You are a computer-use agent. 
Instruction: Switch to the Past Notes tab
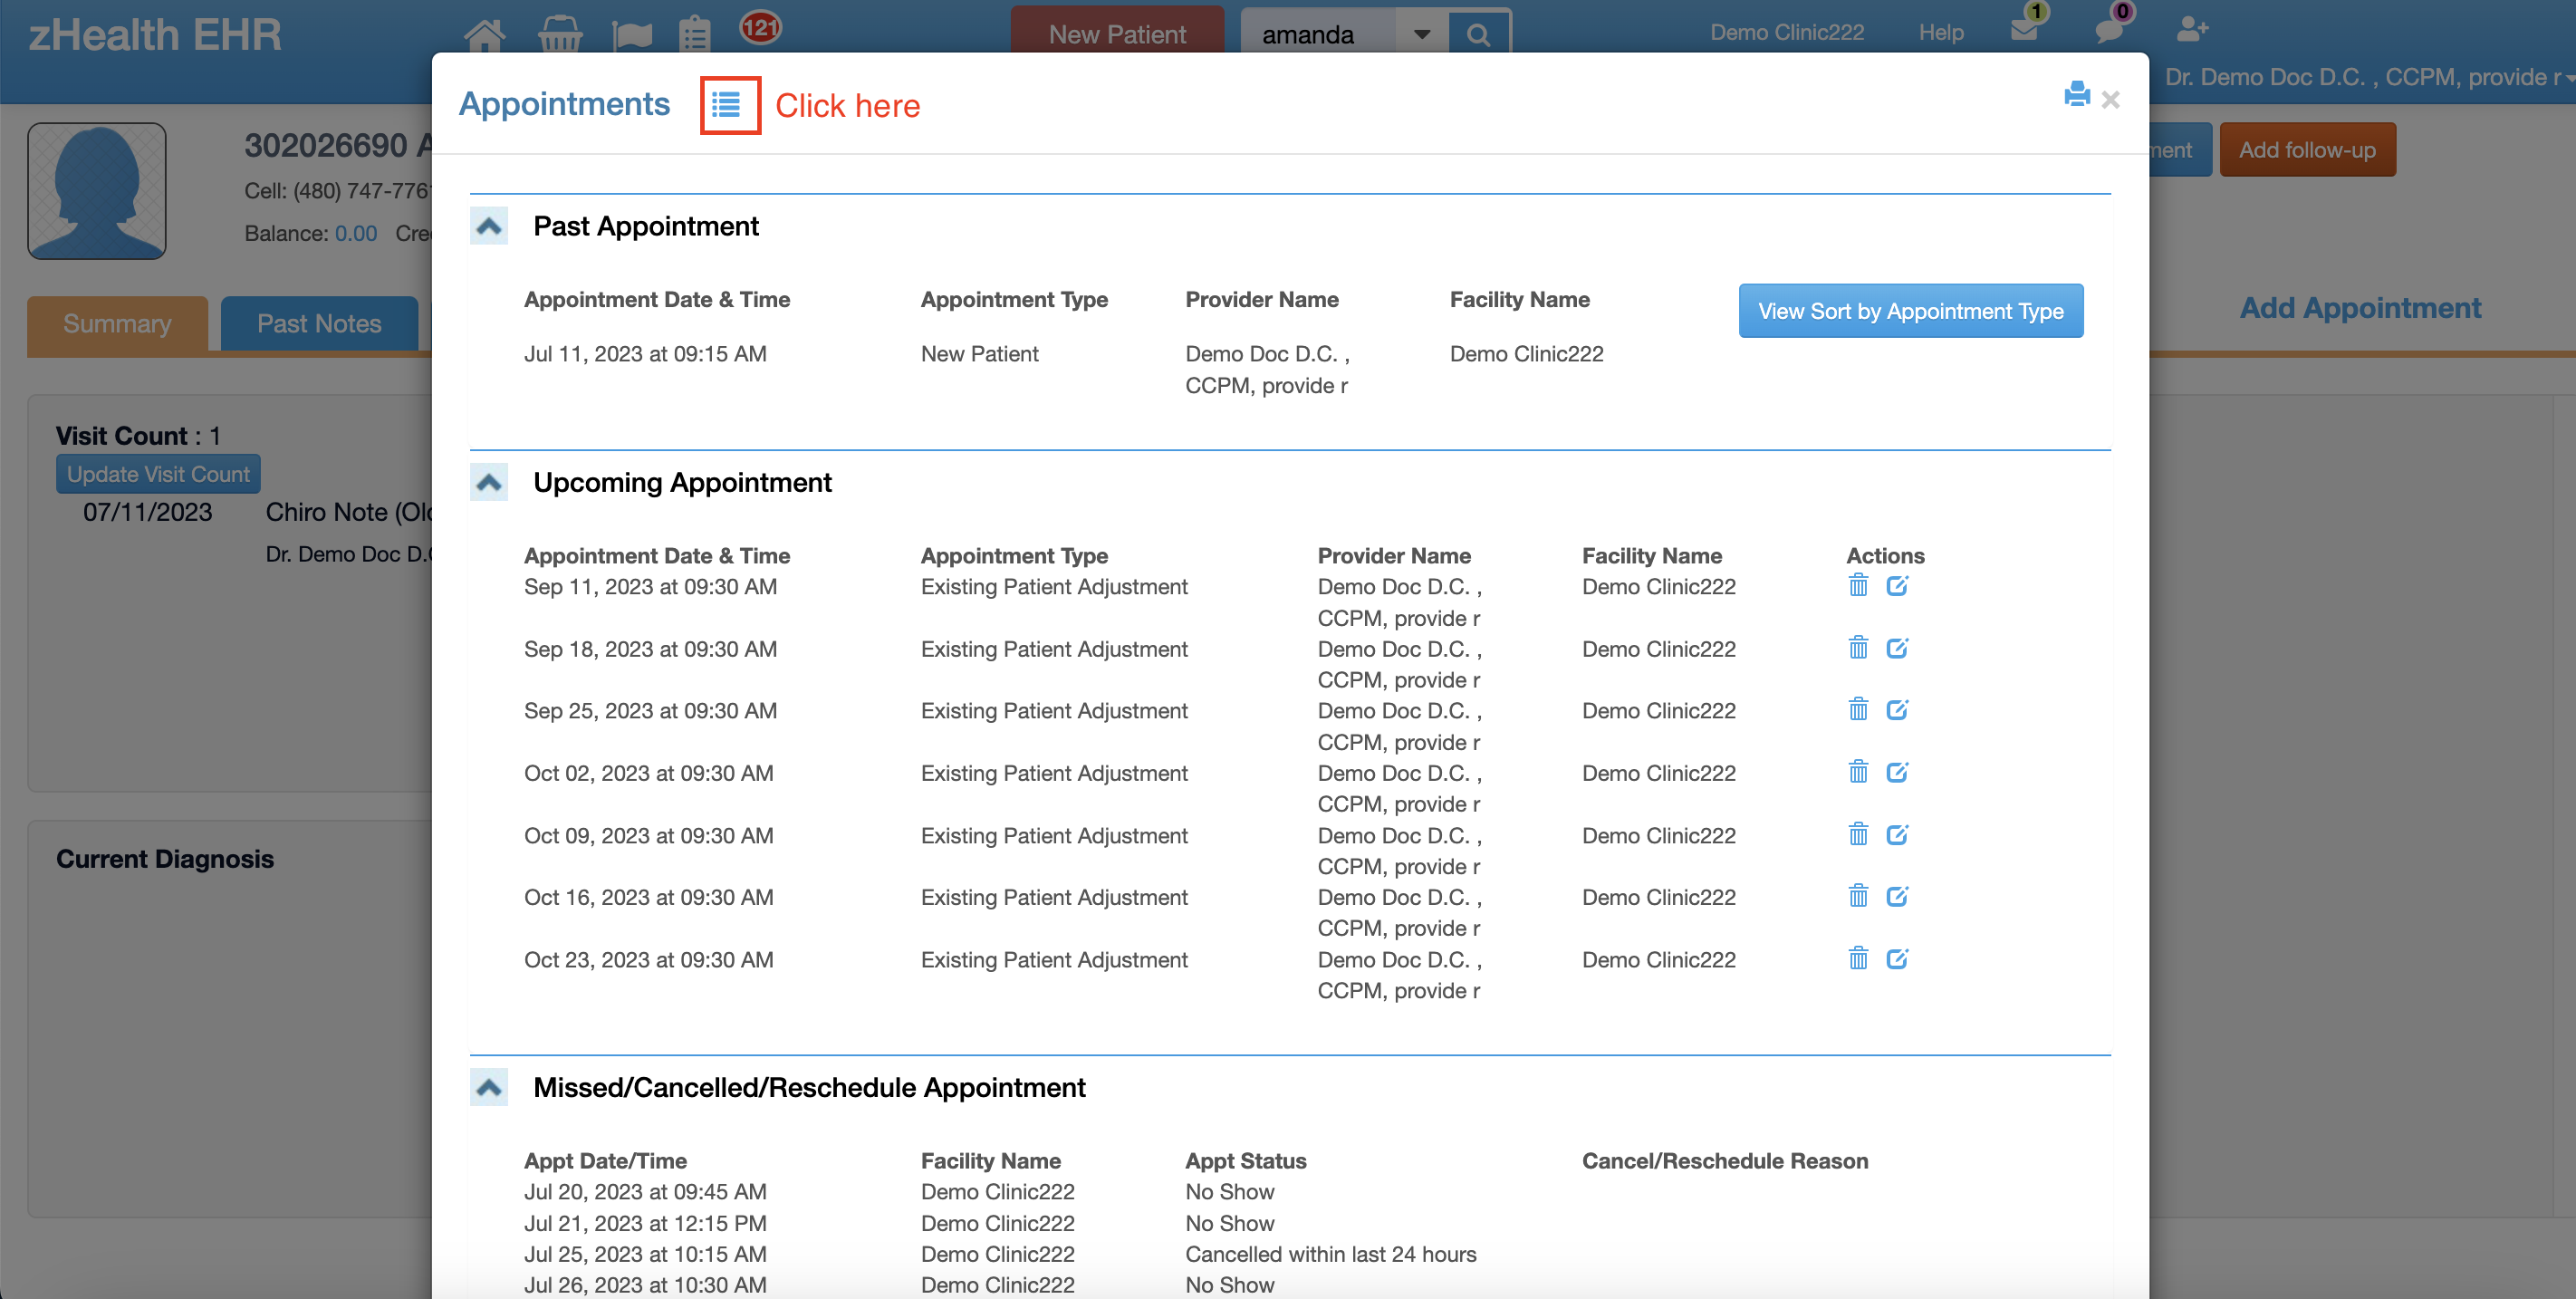319,324
